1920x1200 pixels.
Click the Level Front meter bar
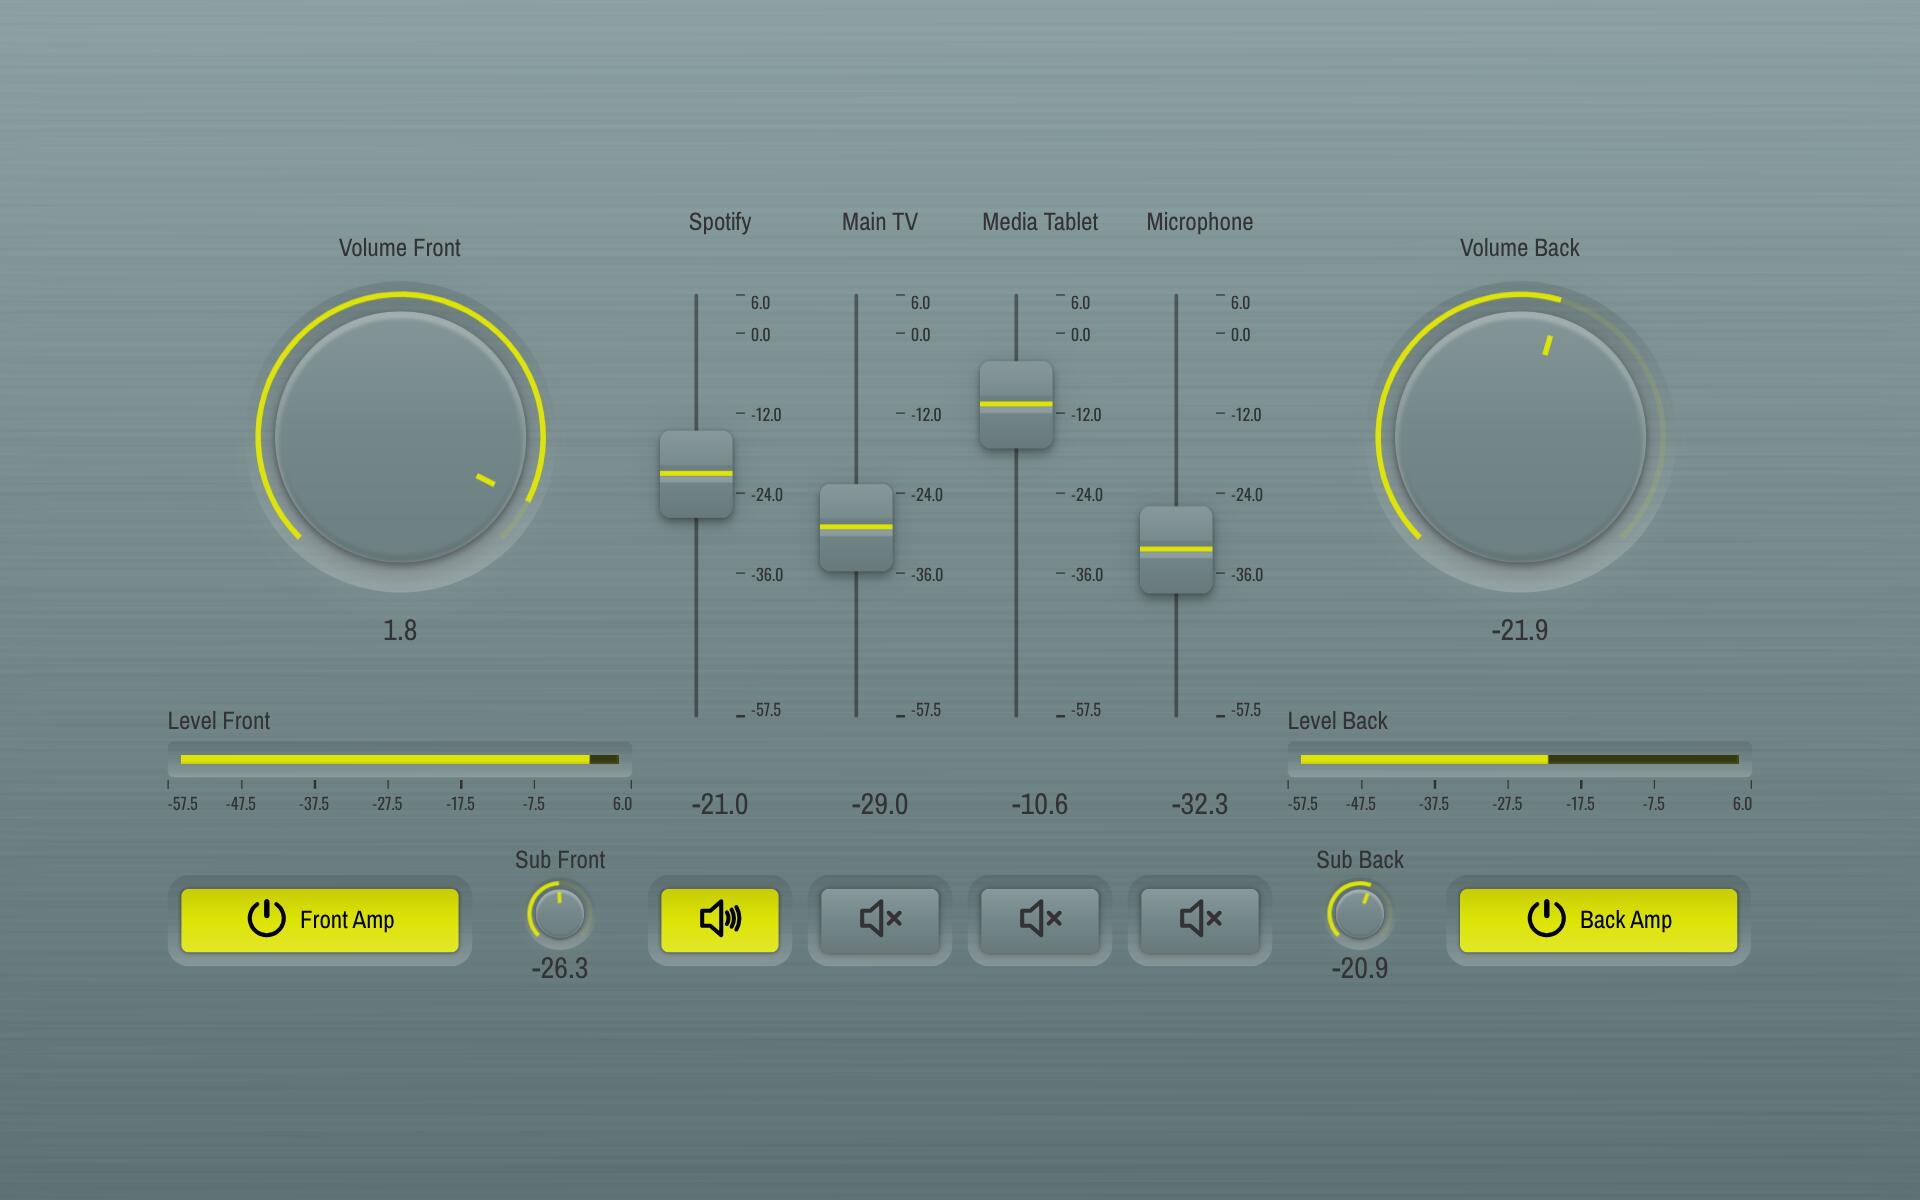(x=400, y=759)
